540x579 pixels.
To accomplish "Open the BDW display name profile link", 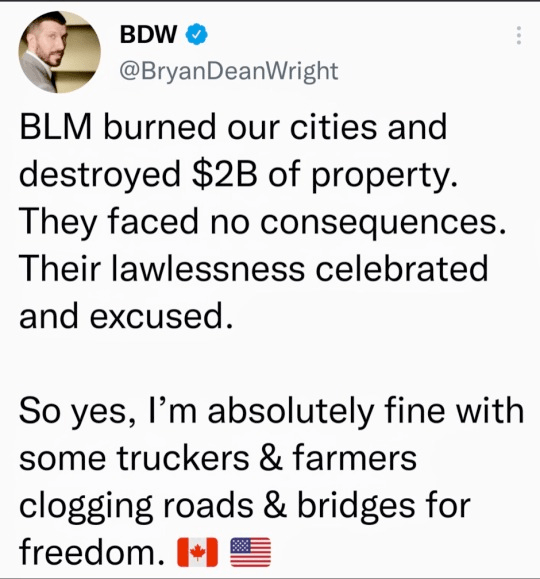I will [148, 34].
